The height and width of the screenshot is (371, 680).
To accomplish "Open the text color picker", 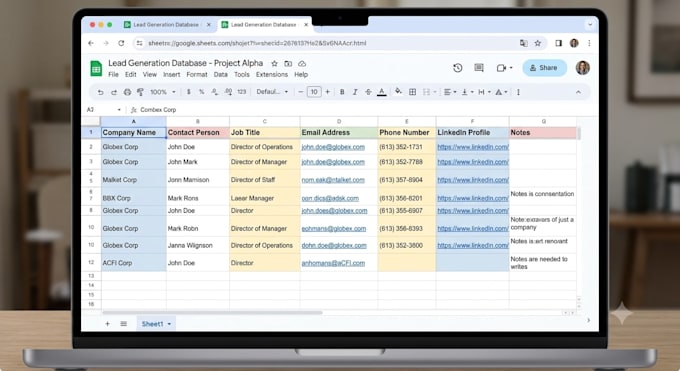I will click(382, 92).
